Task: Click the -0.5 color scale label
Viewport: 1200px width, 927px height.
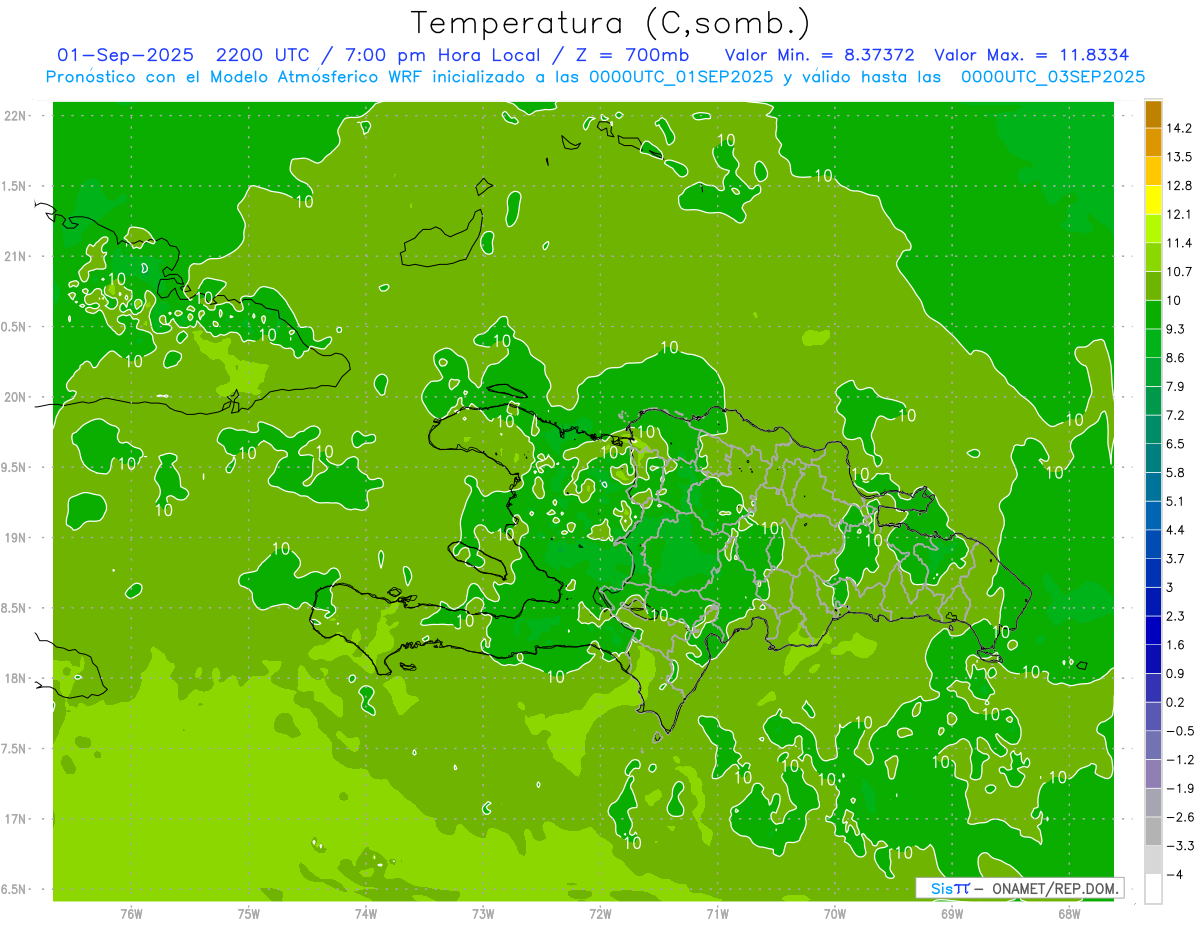Action: pos(1179,731)
